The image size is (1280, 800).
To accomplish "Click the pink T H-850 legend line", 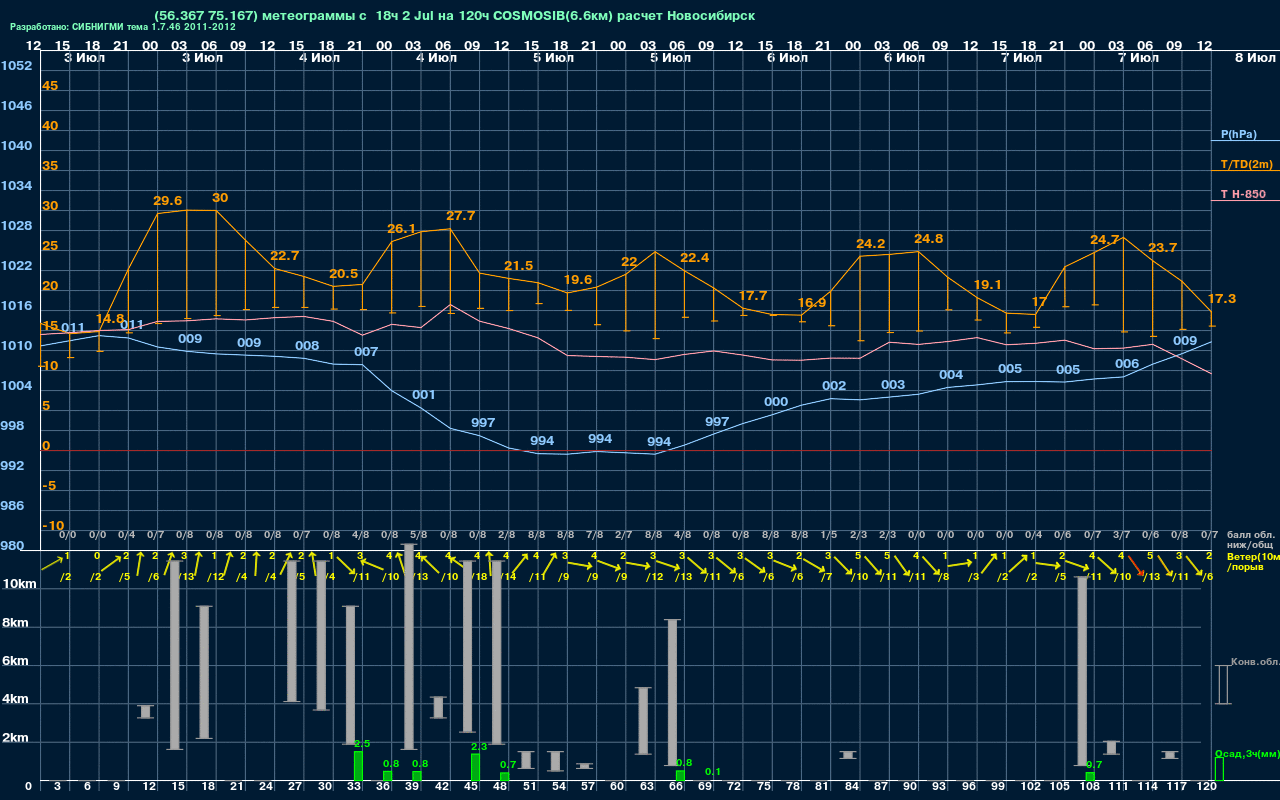I will (x=1245, y=201).
